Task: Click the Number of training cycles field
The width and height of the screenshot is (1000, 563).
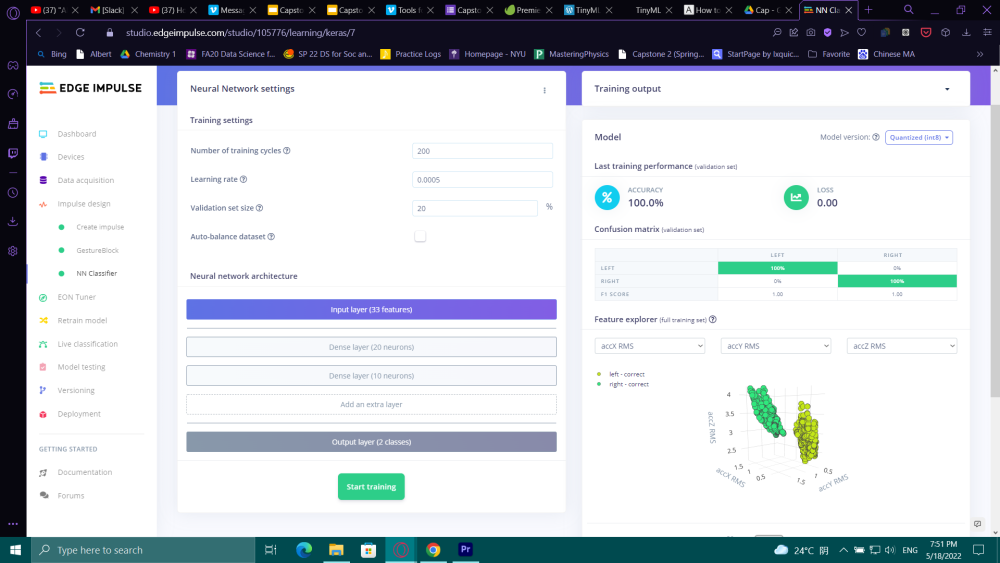Action: (x=482, y=151)
